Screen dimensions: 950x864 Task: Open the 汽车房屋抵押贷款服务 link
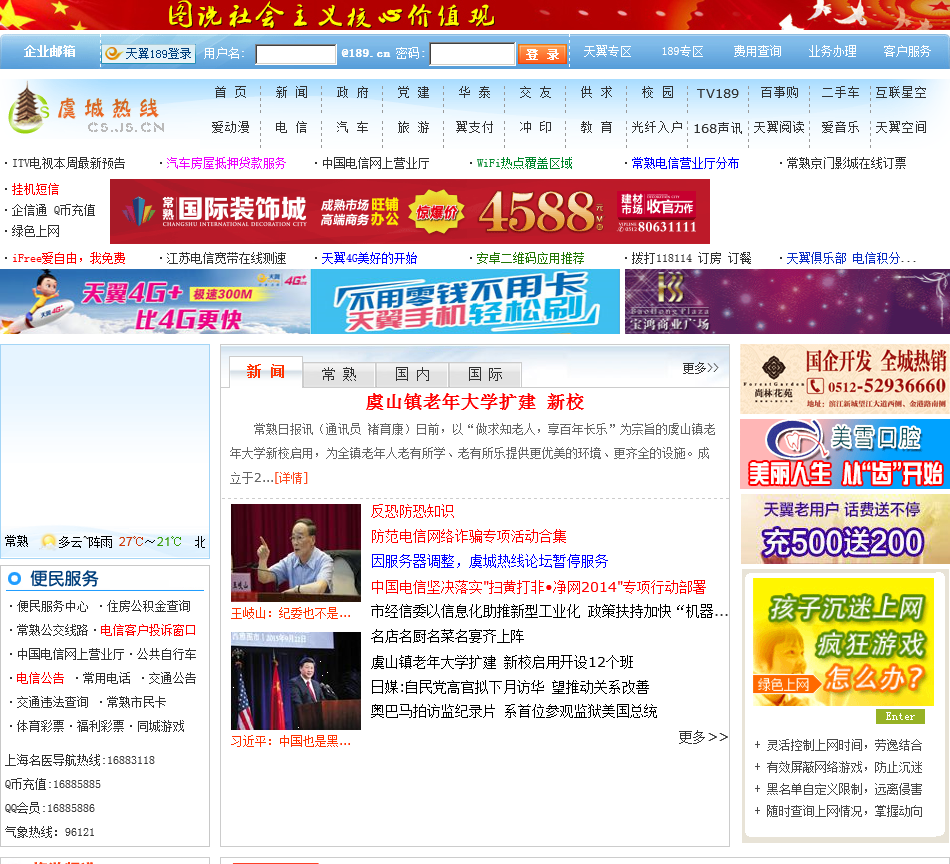pos(226,164)
